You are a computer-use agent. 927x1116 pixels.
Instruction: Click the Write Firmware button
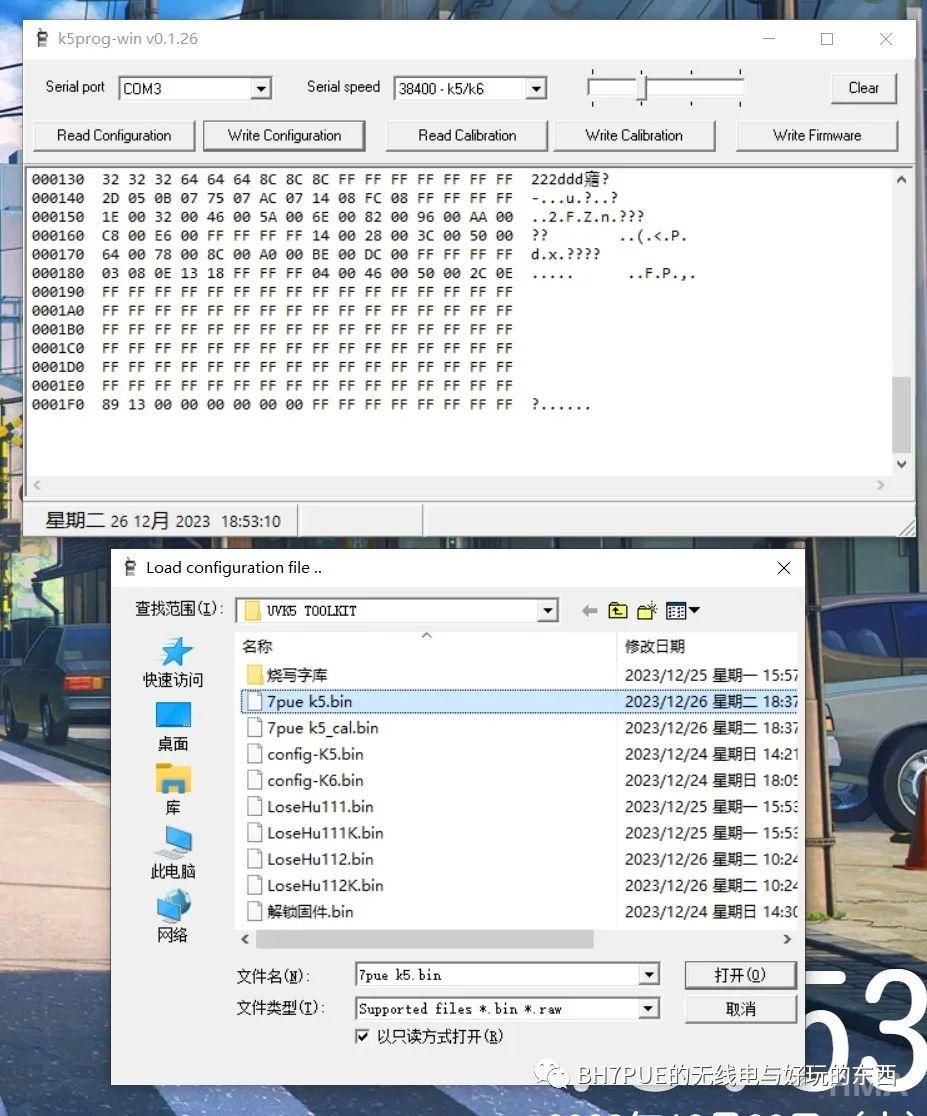pyautogui.click(x=816, y=135)
